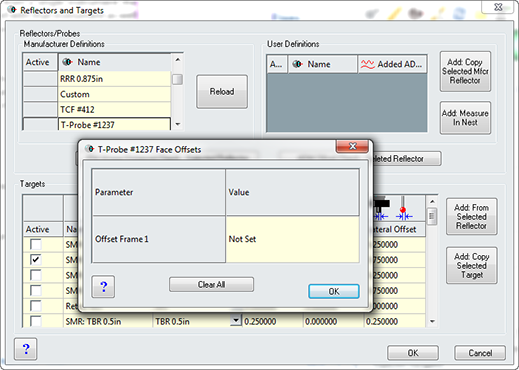Image resolution: width=519 pixels, height=370 pixels.
Task: Close the T-Probe #1237 Face Offsets dialog
Action: (352, 146)
